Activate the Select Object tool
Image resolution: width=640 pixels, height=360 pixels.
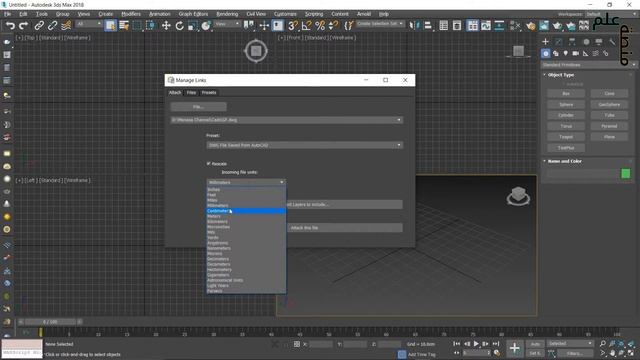coord(110,26)
